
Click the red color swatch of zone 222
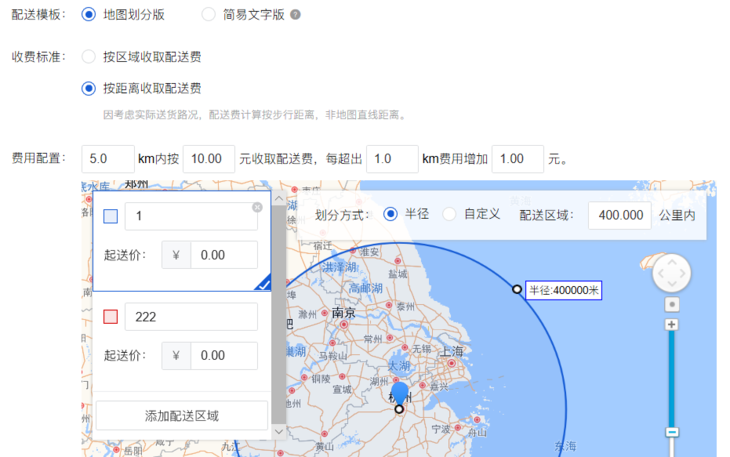point(110,317)
